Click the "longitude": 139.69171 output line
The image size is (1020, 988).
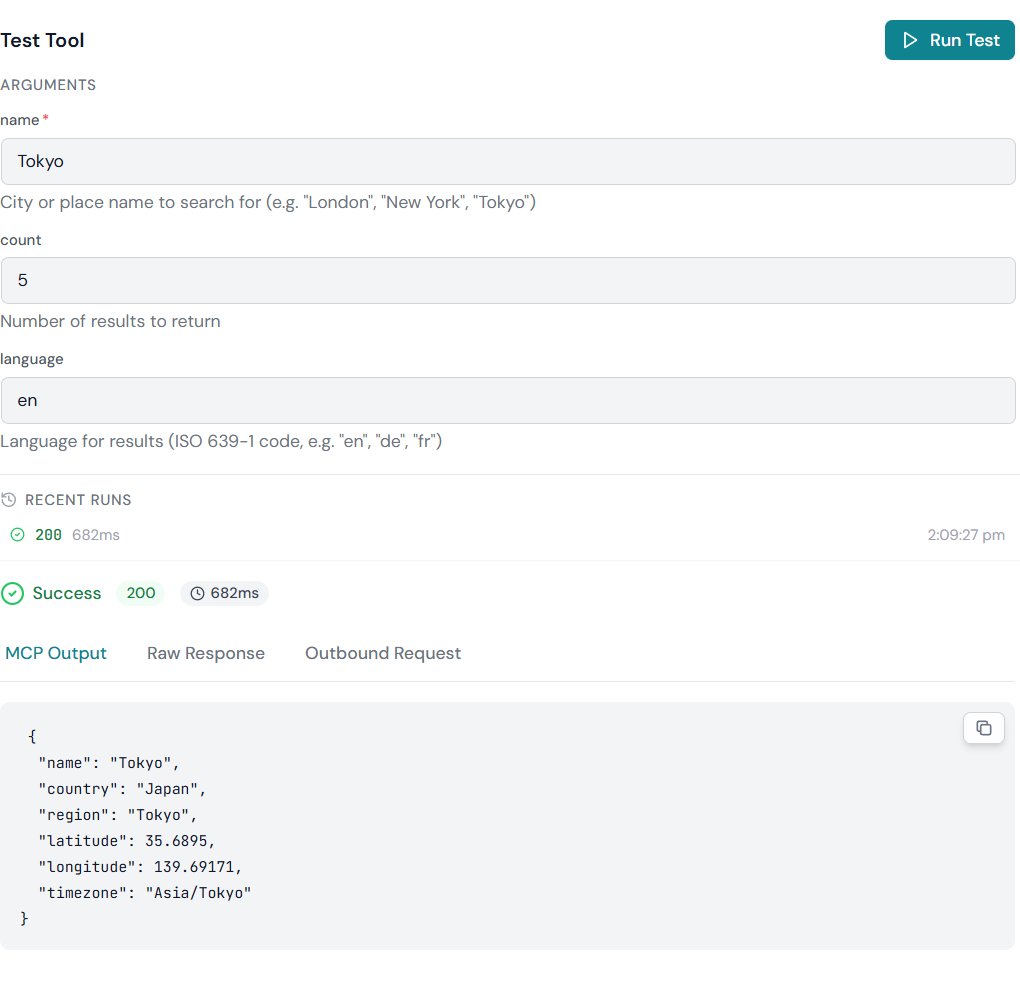point(140,866)
